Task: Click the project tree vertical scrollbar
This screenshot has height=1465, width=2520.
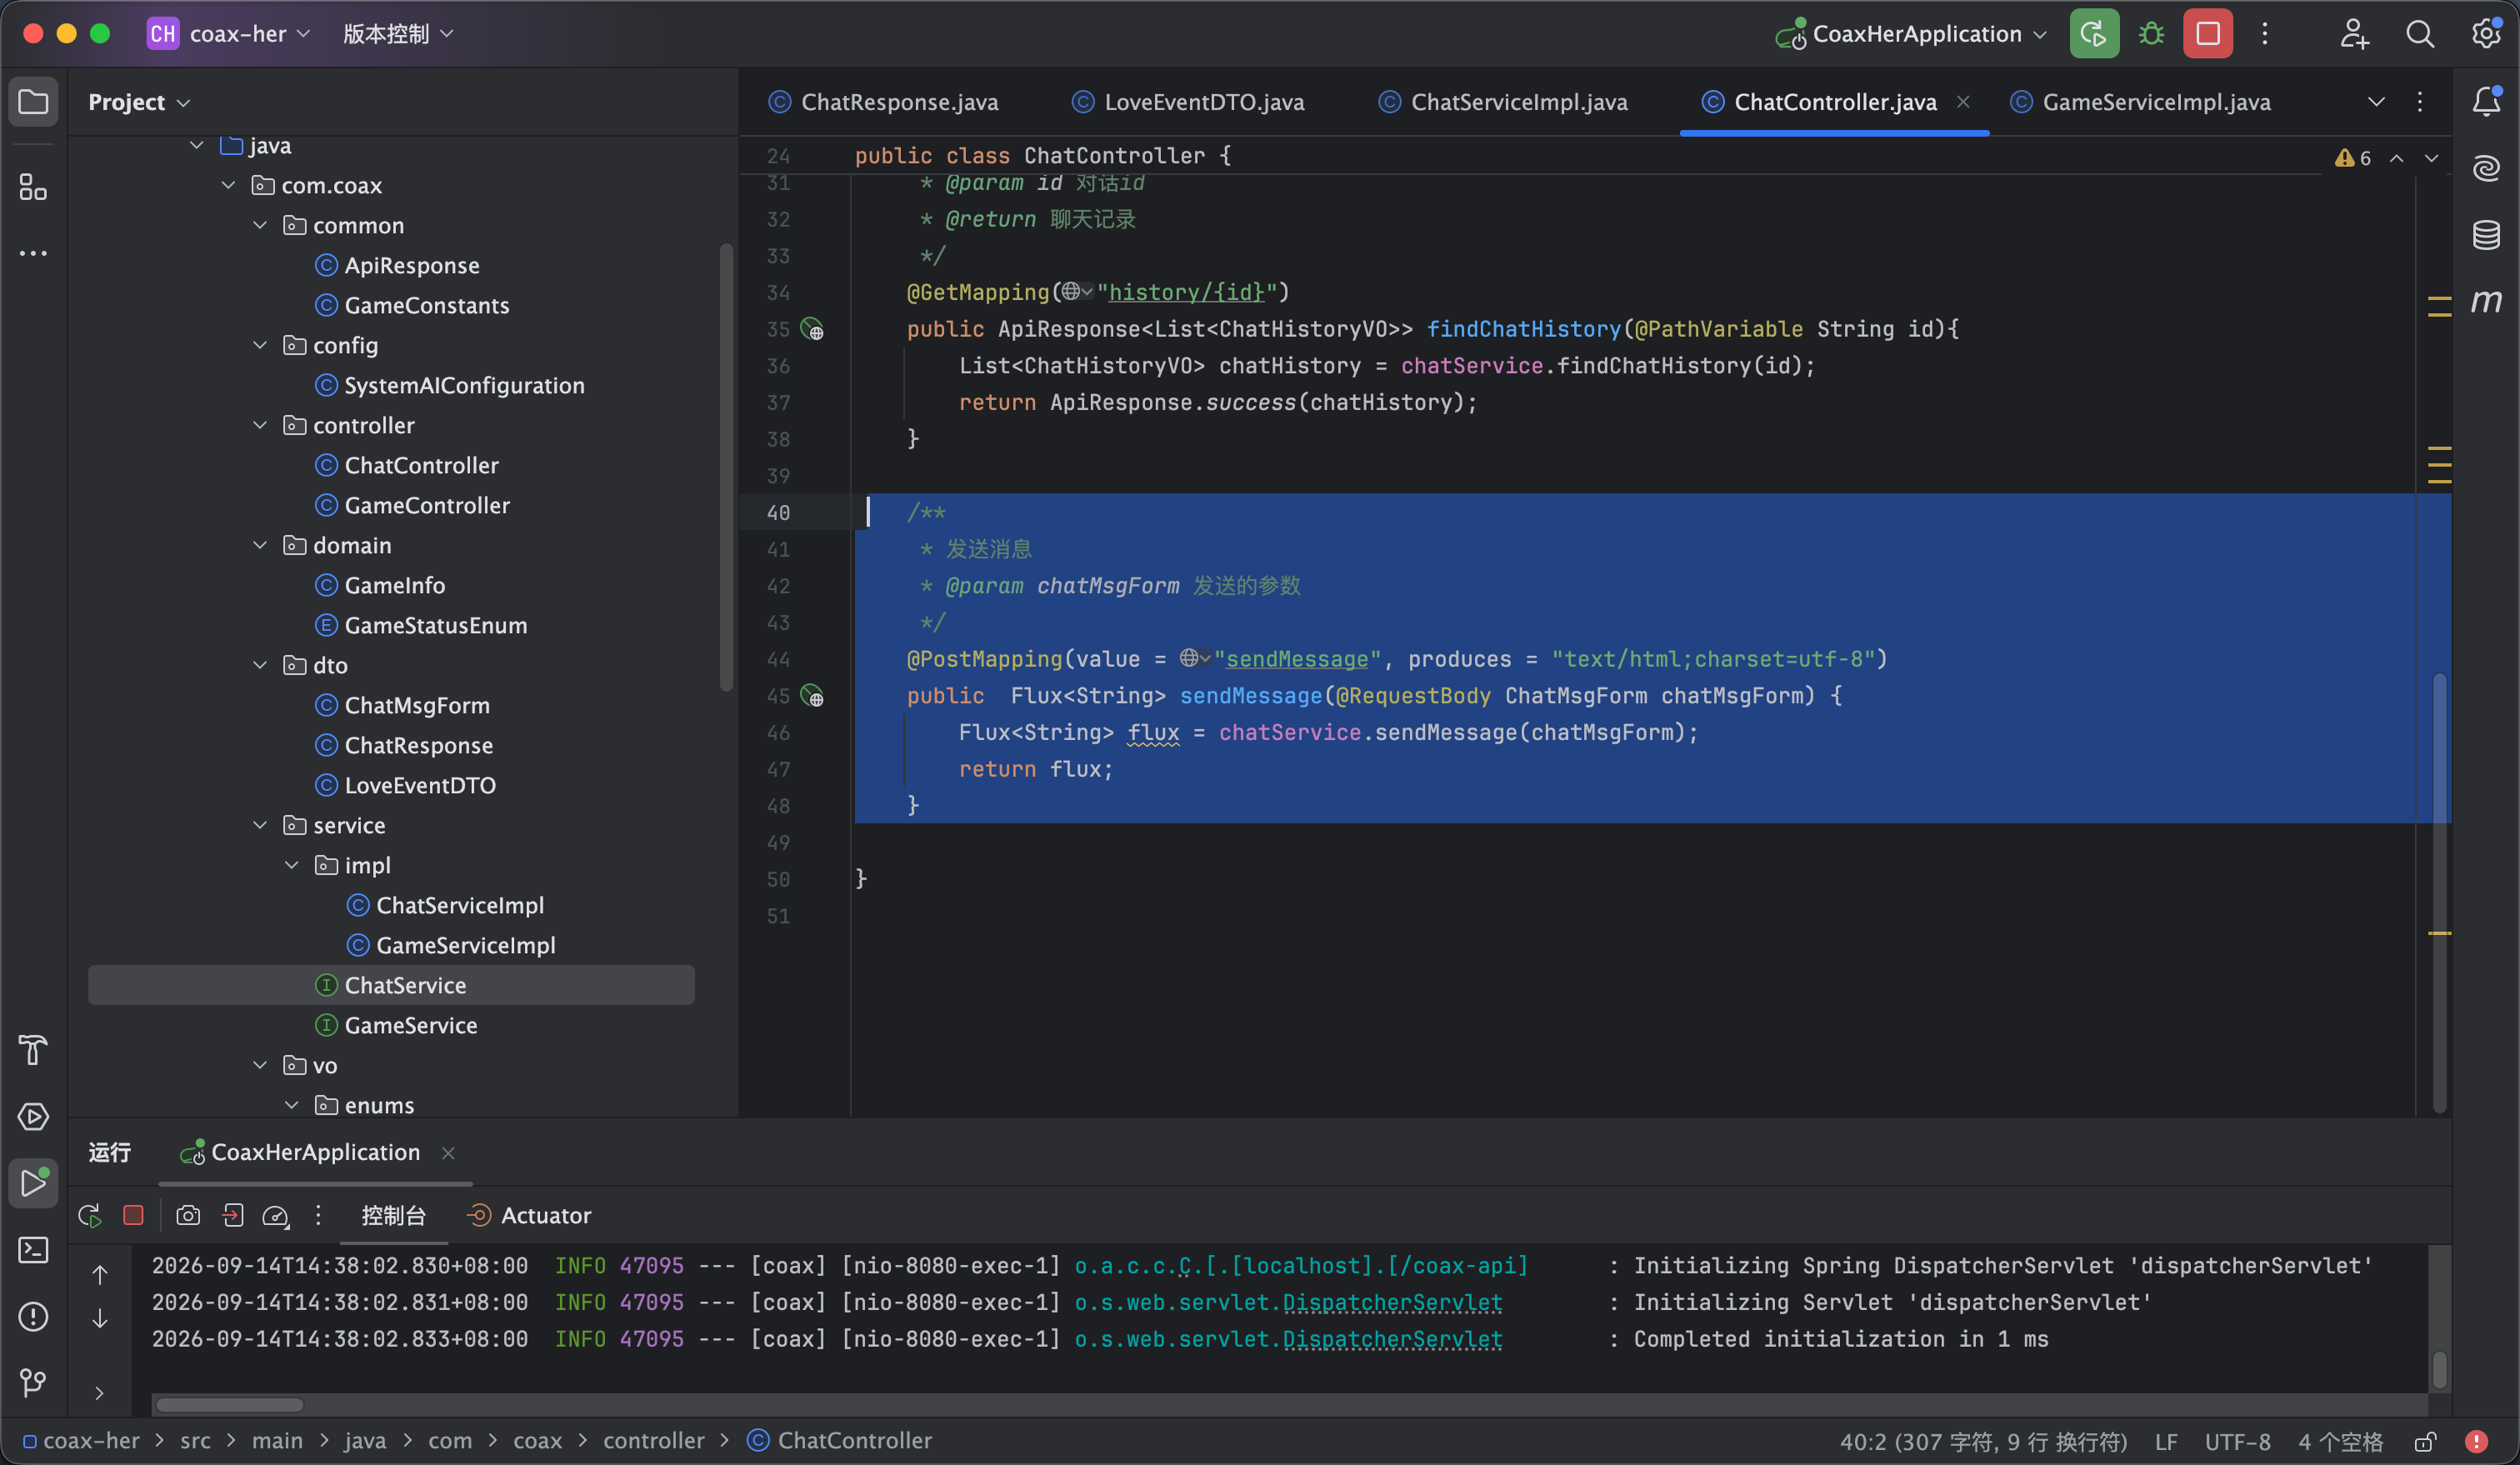Action: (x=726, y=466)
